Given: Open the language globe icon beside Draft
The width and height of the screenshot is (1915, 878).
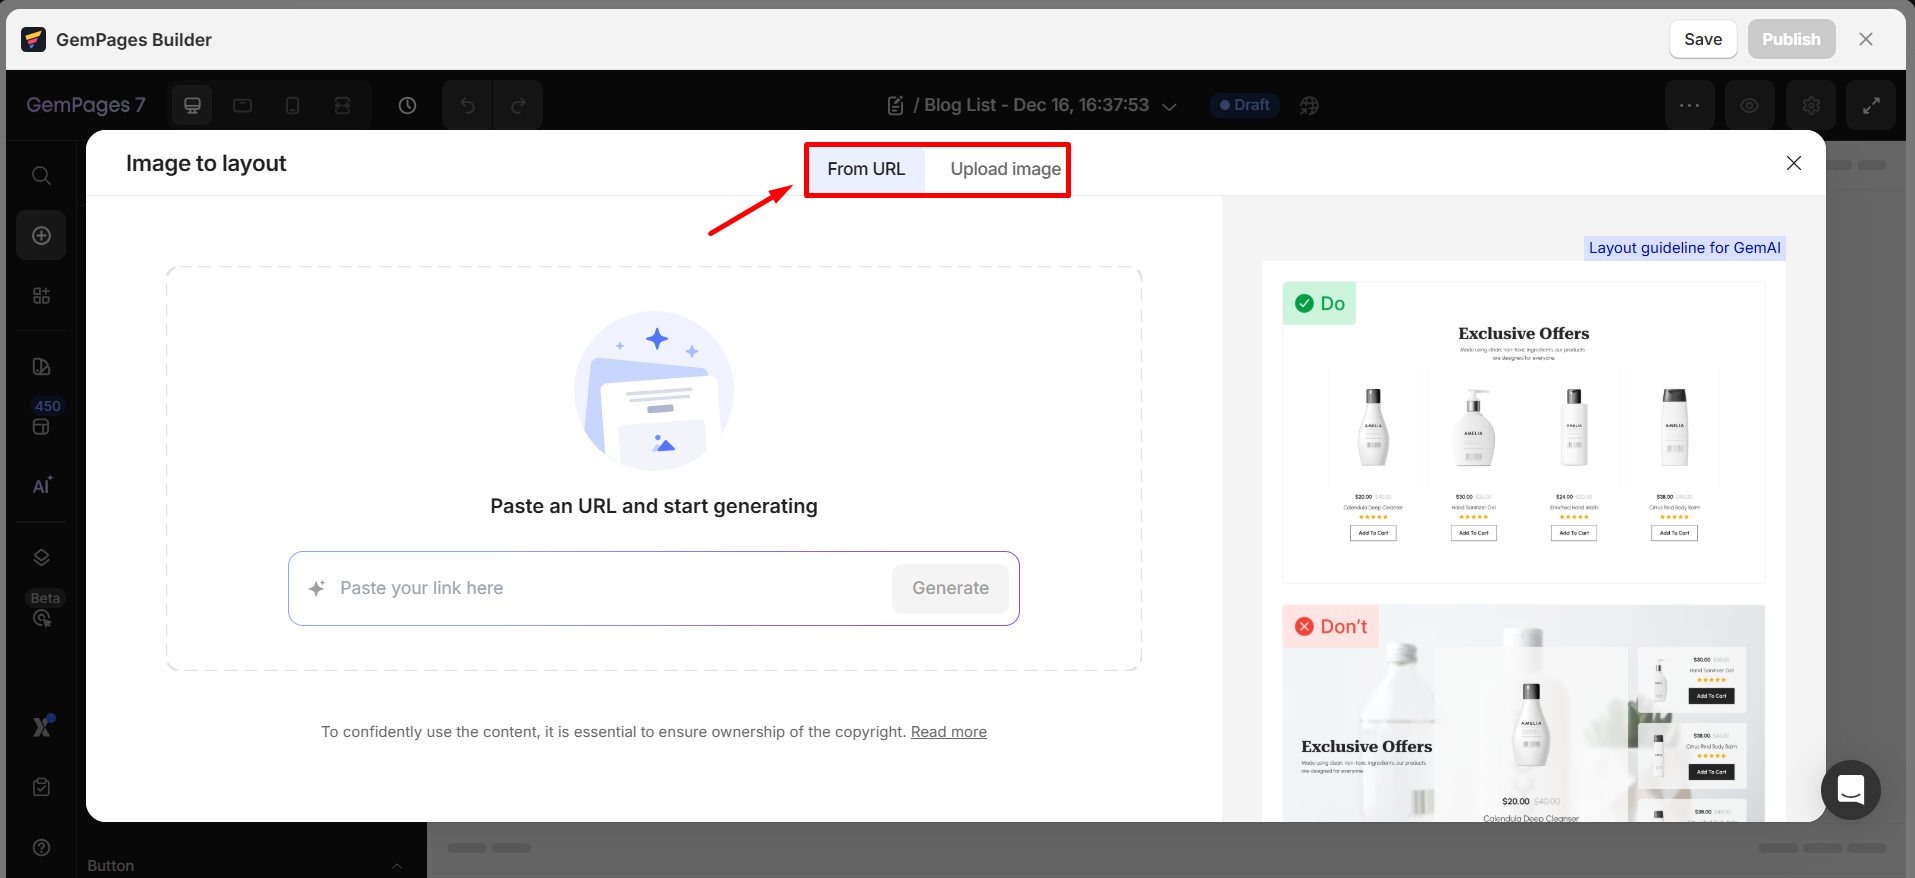Looking at the screenshot, I should point(1309,105).
